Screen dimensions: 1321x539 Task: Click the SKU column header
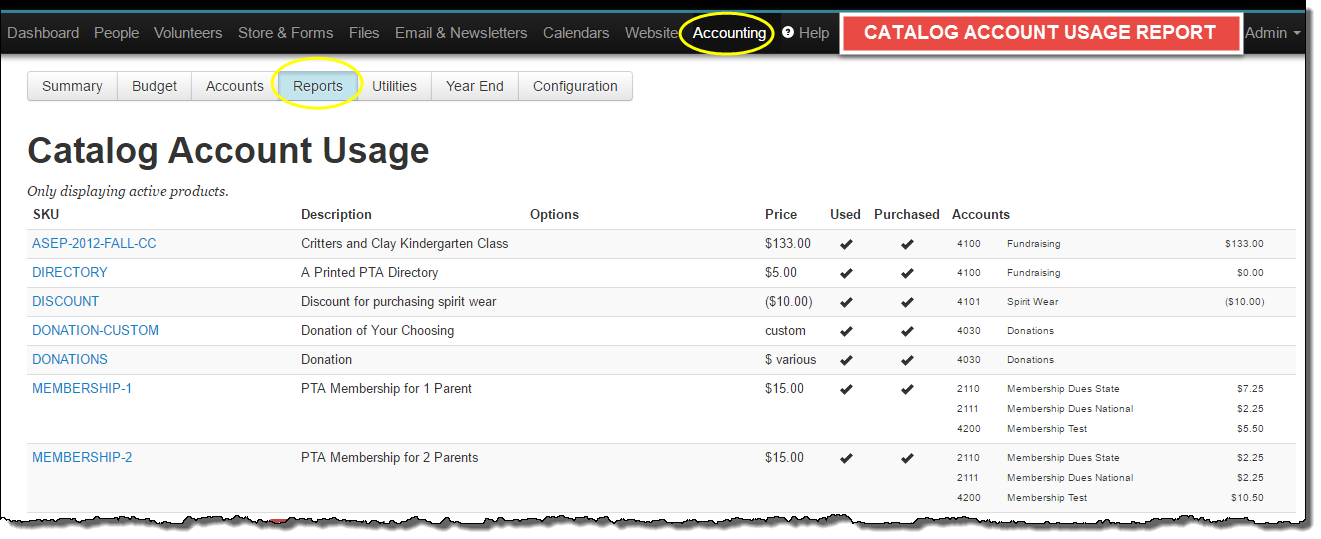[x=46, y=214]
